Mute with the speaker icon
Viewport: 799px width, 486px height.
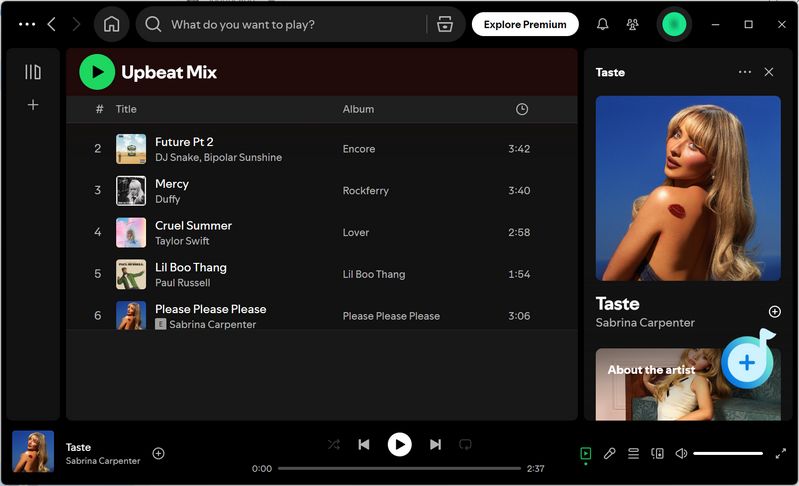click(x=681, y=453)
